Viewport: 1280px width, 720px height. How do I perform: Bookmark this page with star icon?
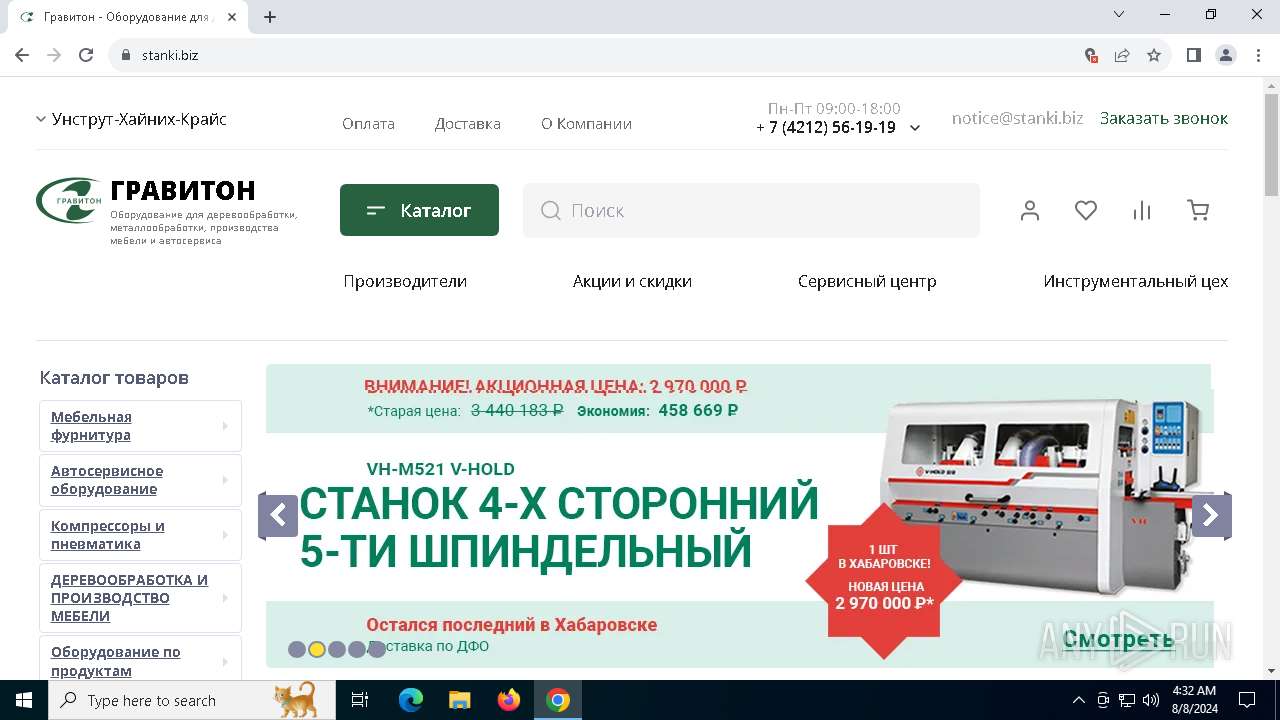pyautogui.click(x=1154, y=55)
